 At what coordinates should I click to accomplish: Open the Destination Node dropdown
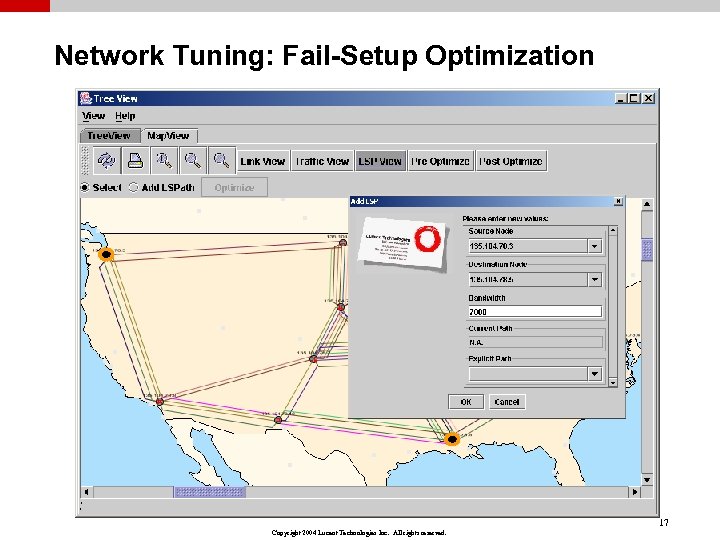coord(595,279)
